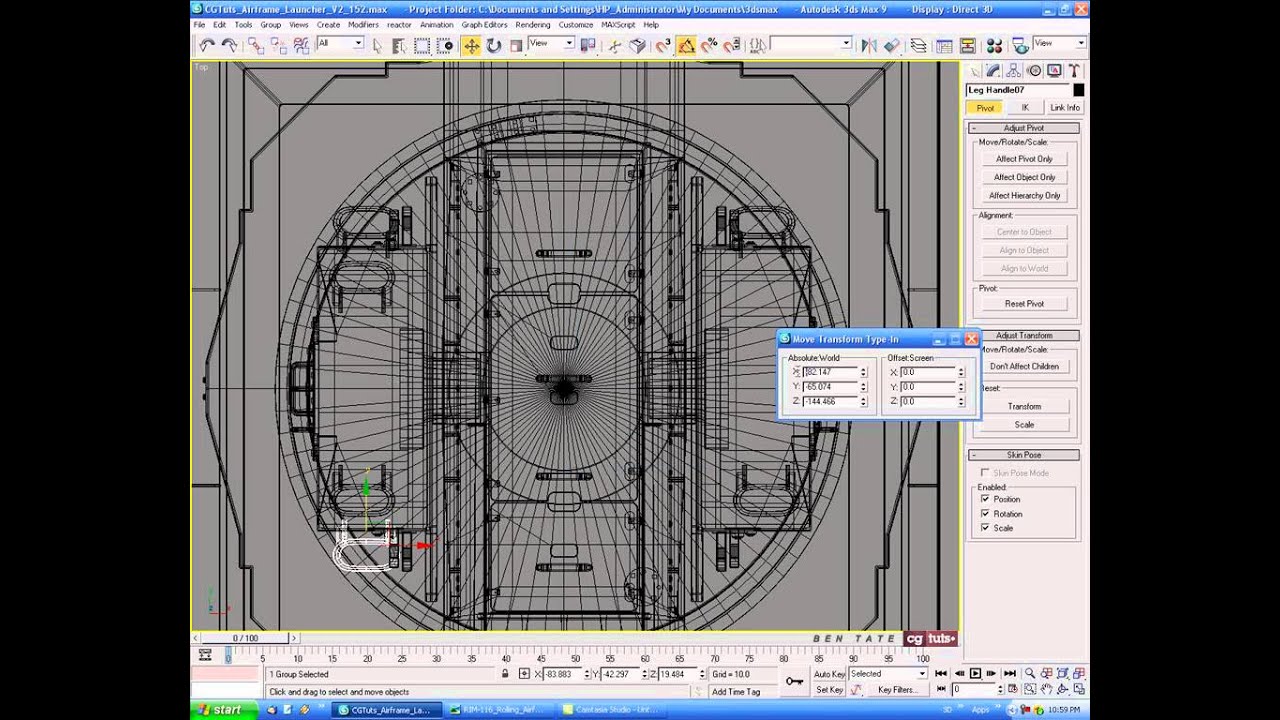Open the Layer Manager
This screenshot has width=1280, height=720.
tap(918, 45)
